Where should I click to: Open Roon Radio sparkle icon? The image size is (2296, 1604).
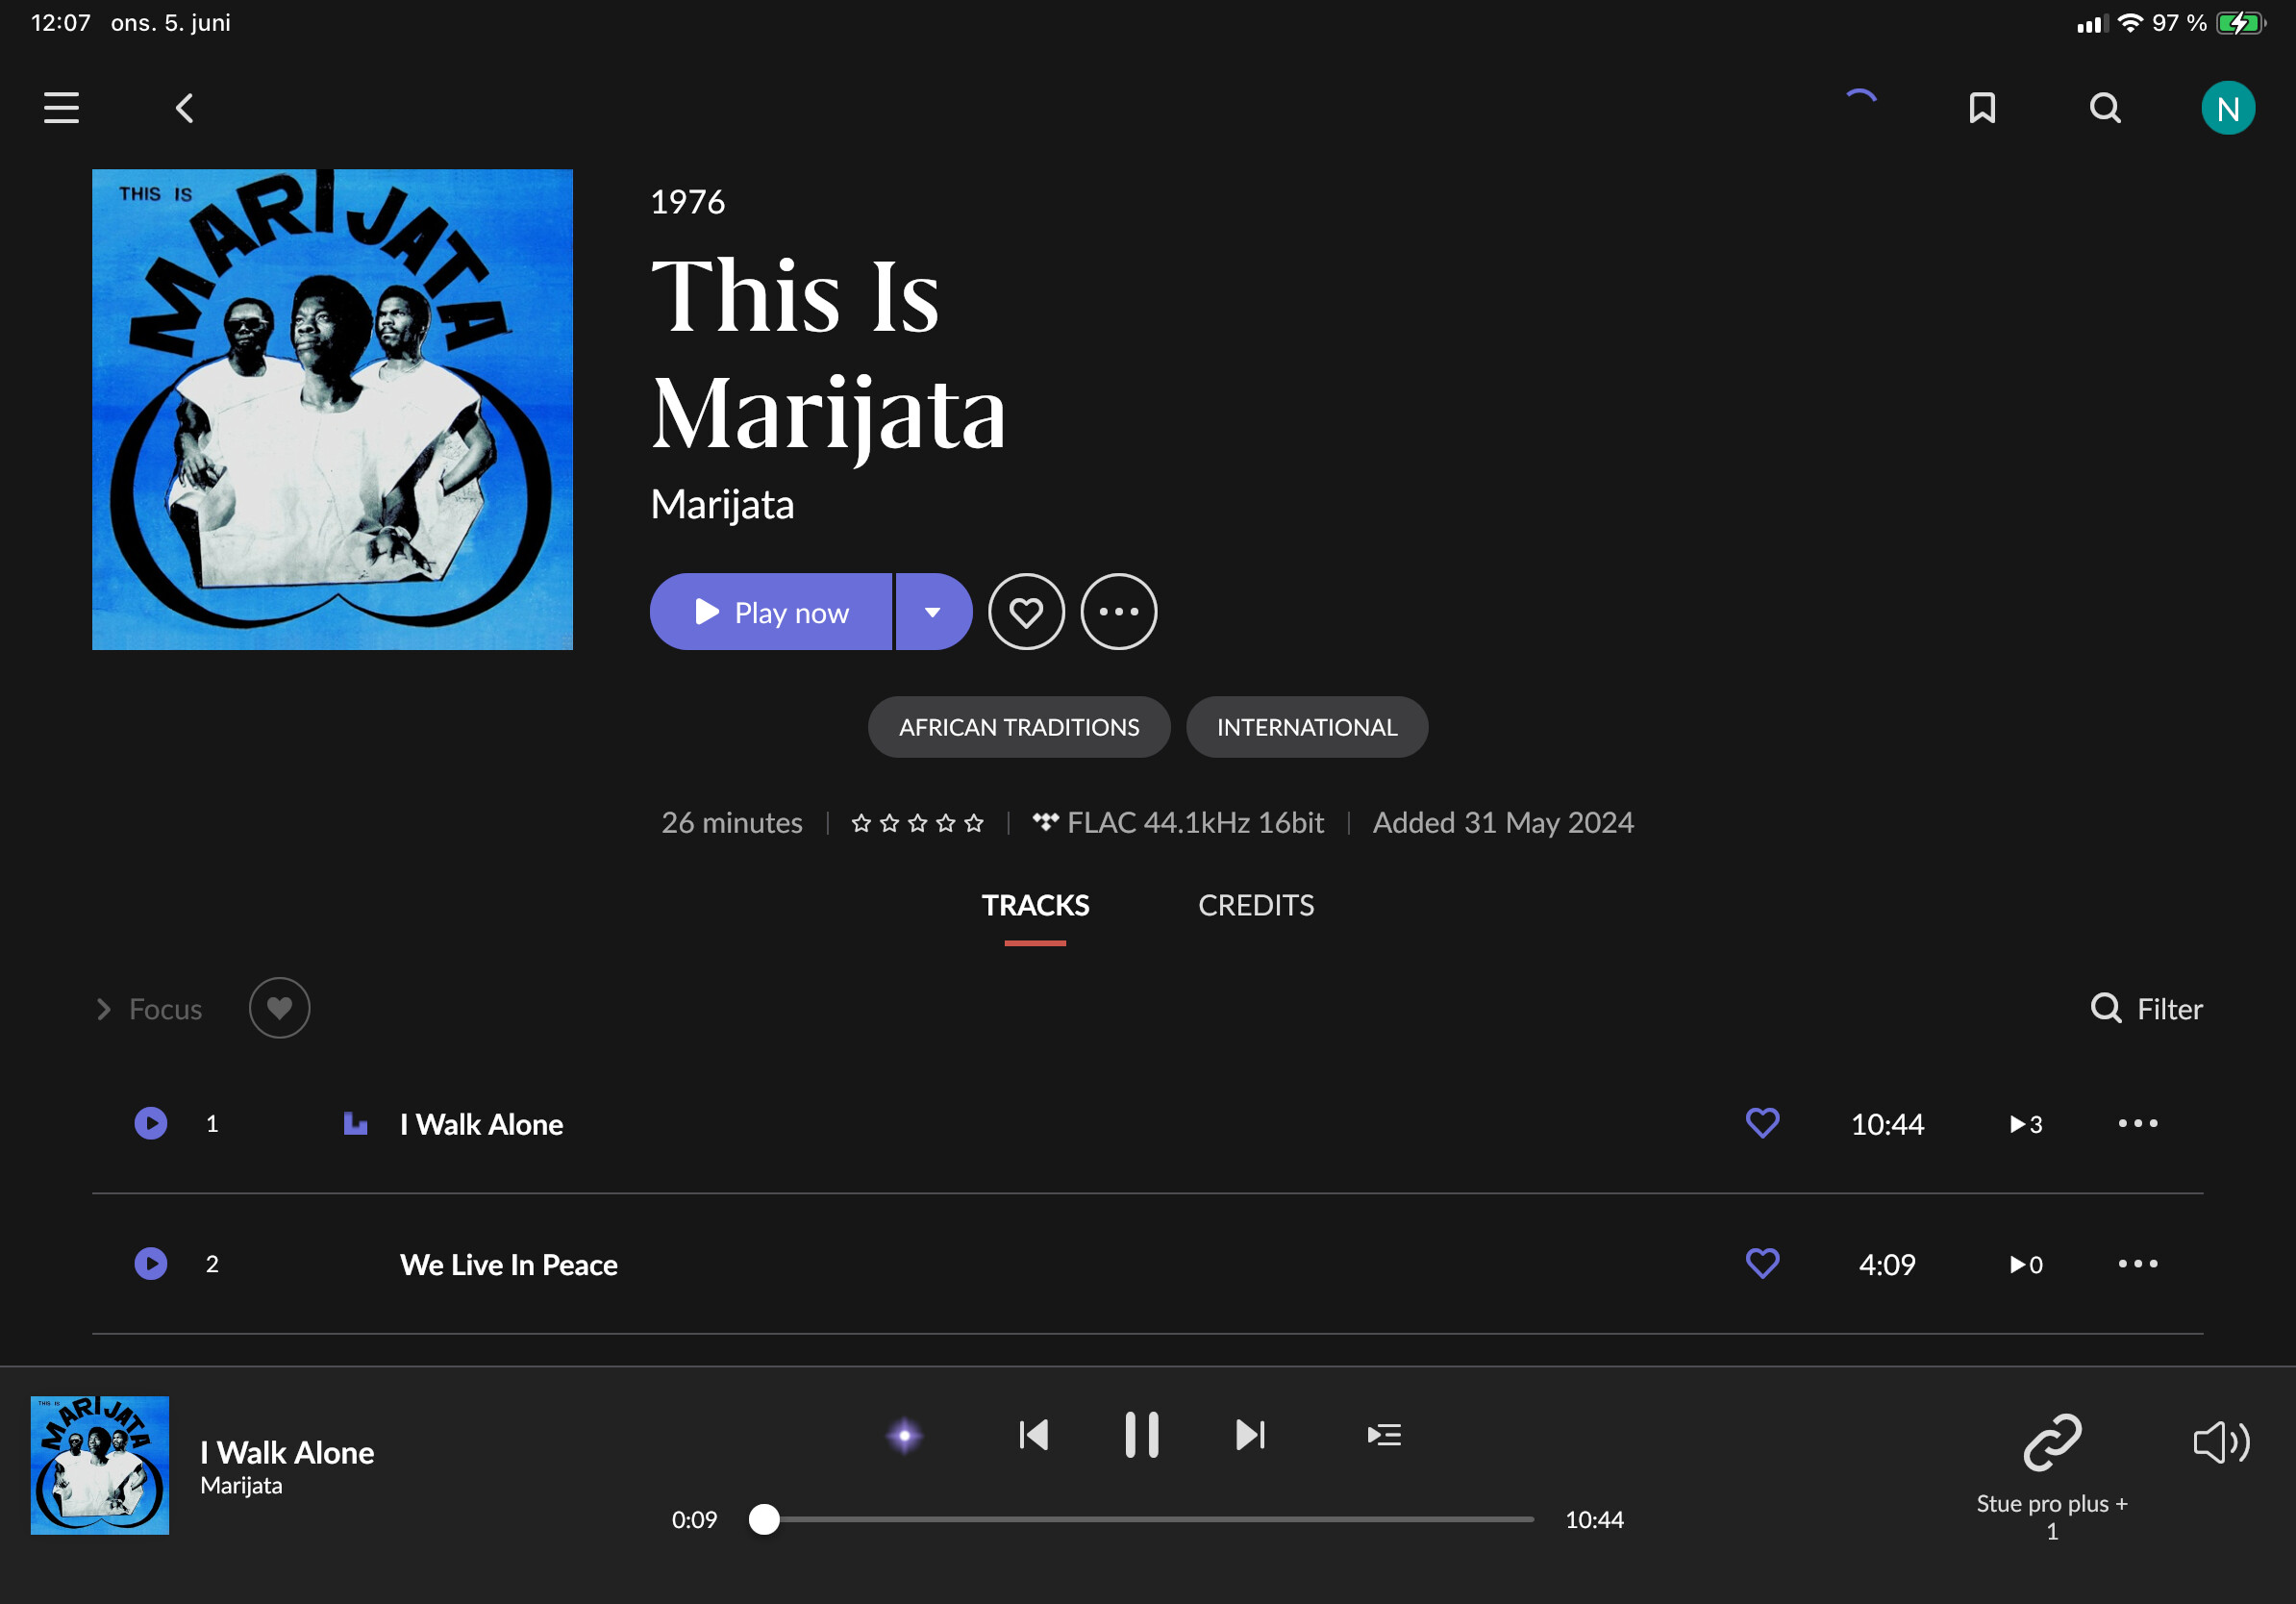pos(904,1435)
